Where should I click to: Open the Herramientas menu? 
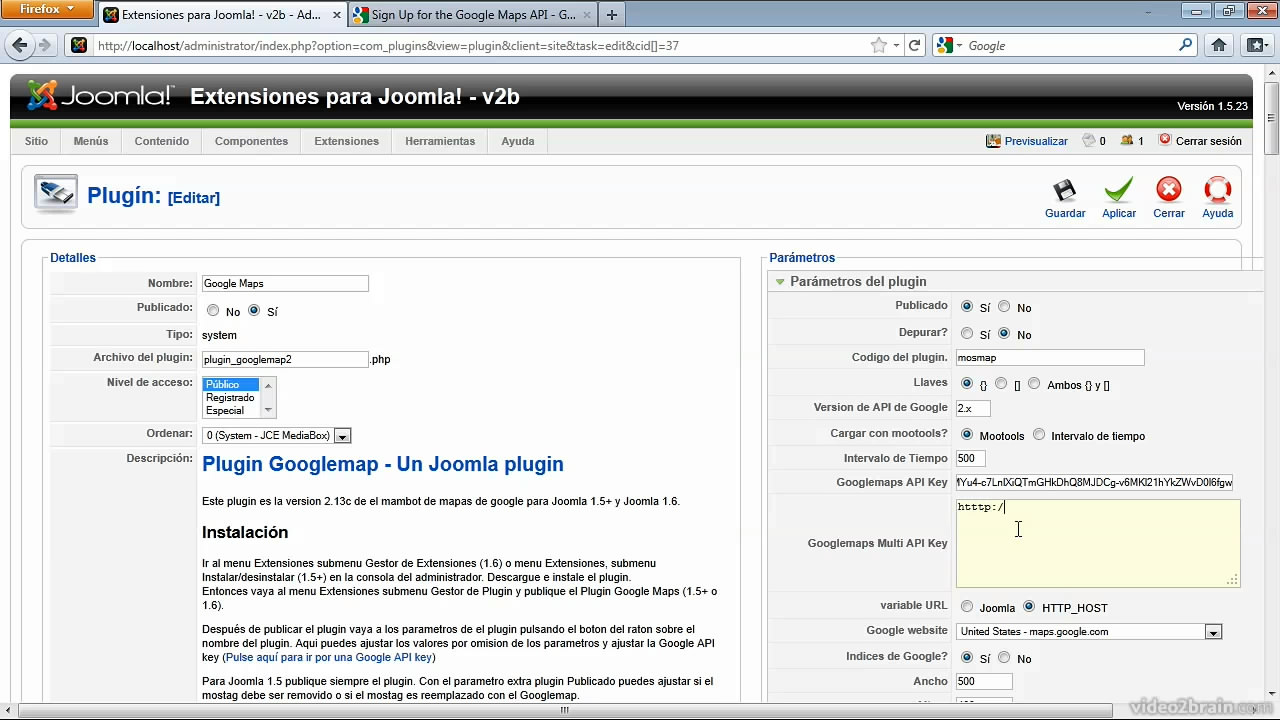440,141
